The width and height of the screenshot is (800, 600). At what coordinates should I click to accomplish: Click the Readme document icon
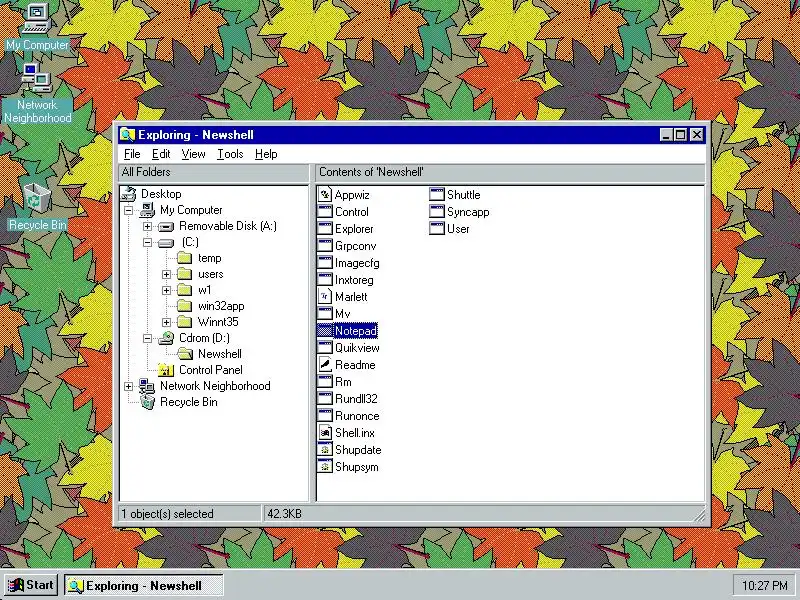[324, 364]
